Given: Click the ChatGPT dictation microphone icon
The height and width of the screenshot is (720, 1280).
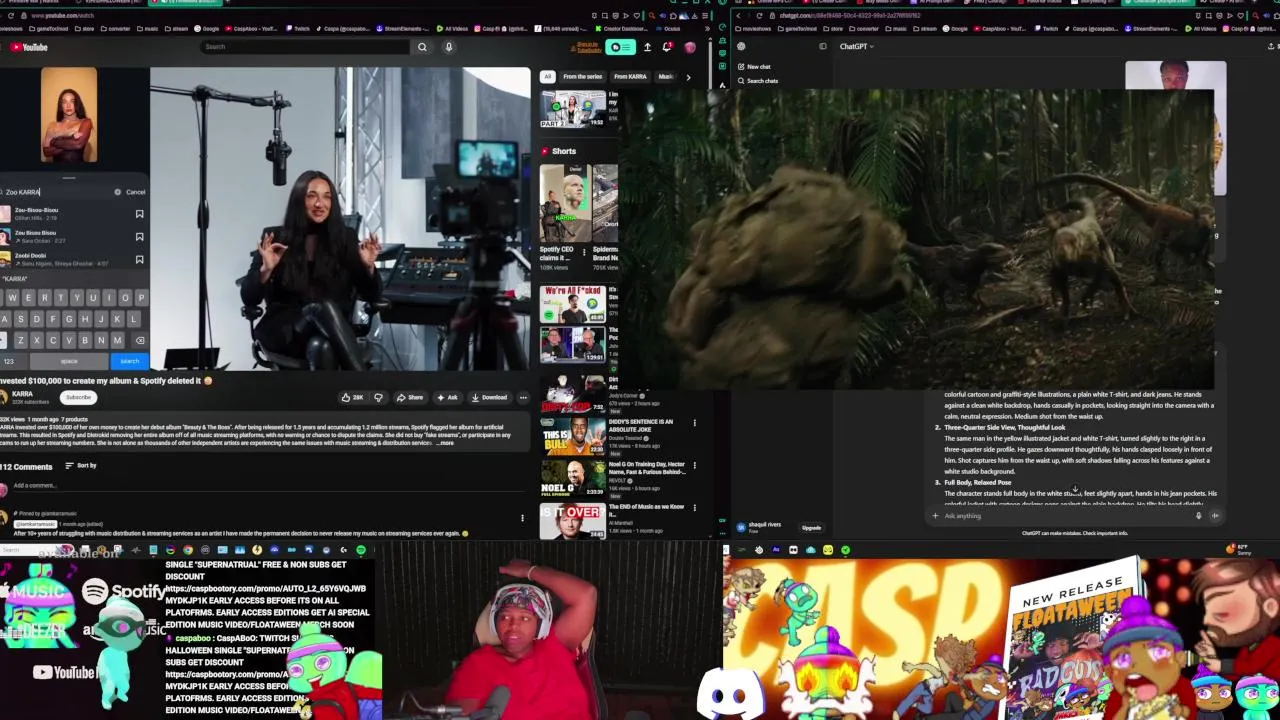Looking at the screenshot, I should coord(1198,516).
